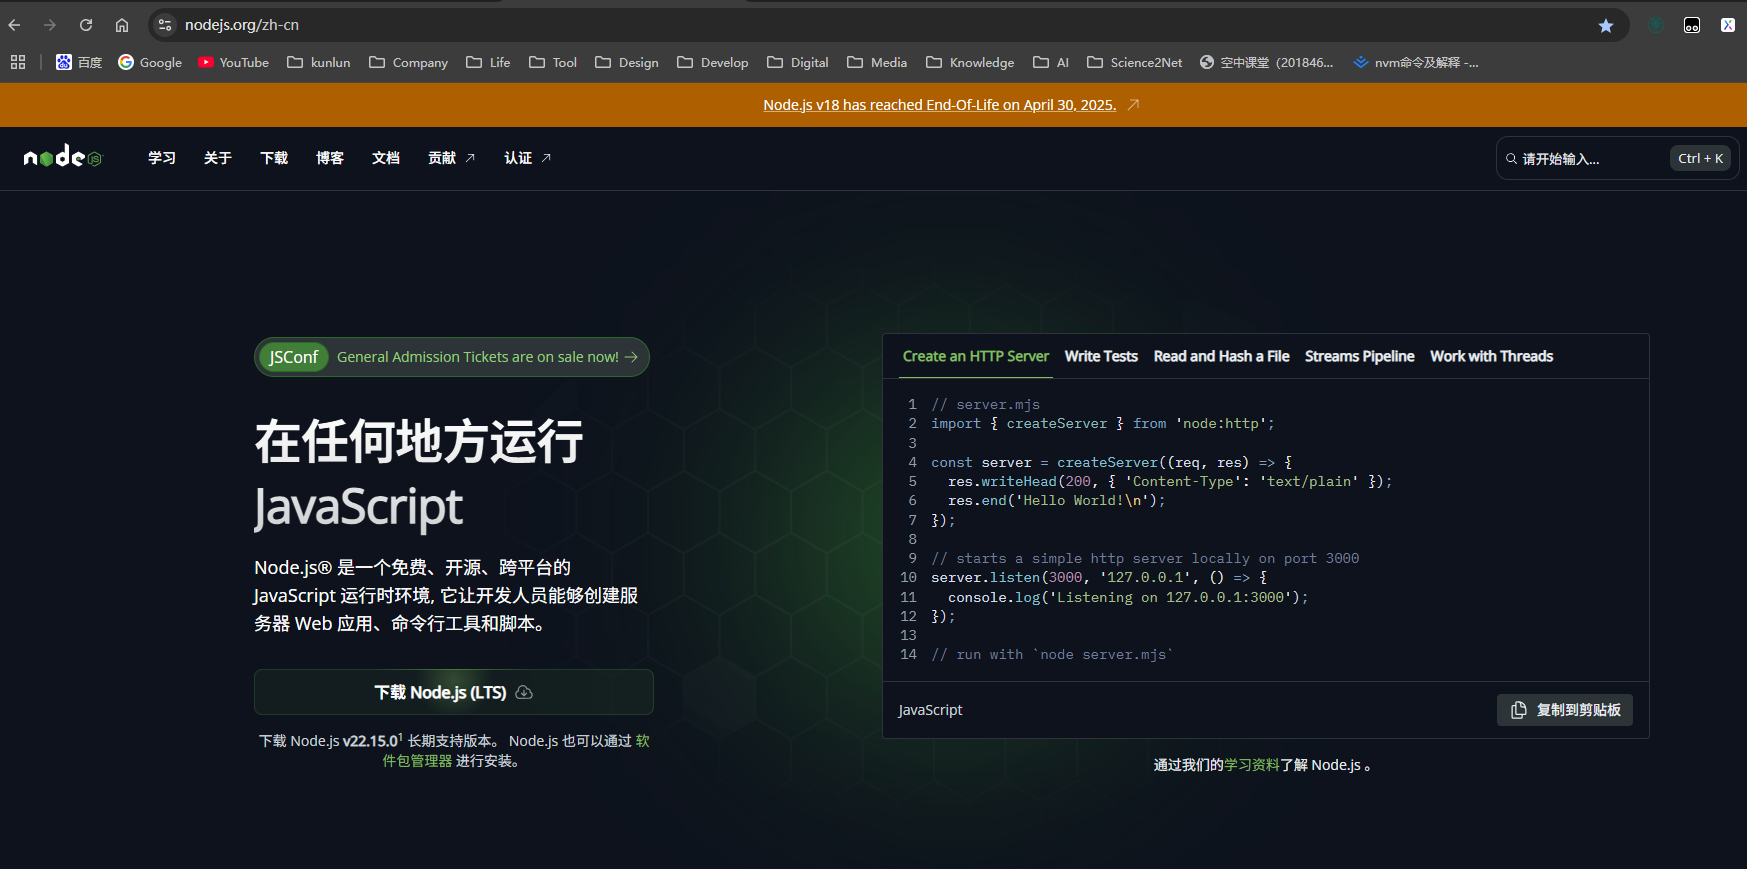Open the 学习 navigation item
The width and height of the screenshot is (1747, 869).
(162, 158)
